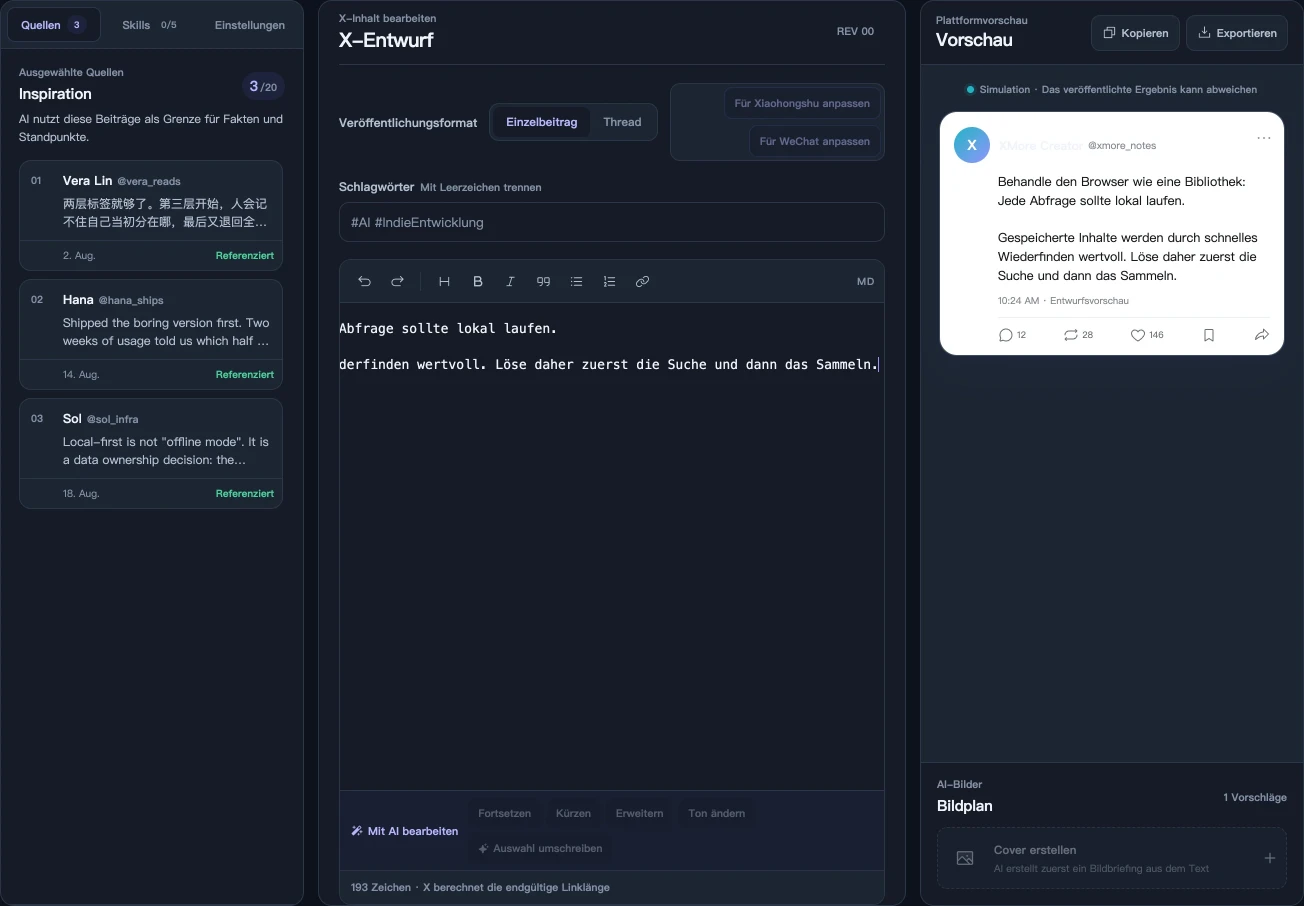Click Erweitern AI action
1304x906 pixels.
click(639, 813)
